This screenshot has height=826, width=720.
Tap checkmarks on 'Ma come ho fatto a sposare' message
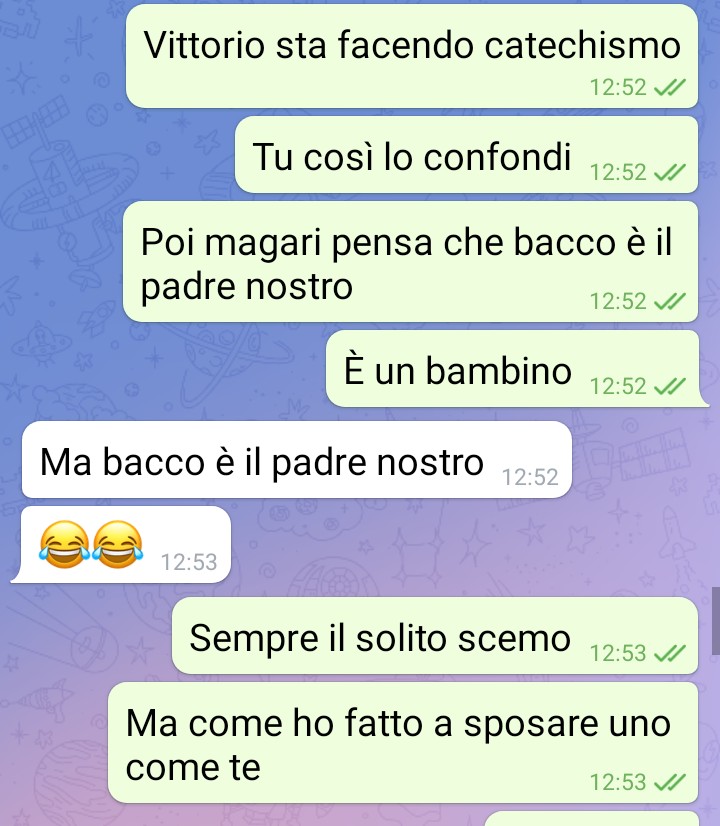click(x=669, y=782)
